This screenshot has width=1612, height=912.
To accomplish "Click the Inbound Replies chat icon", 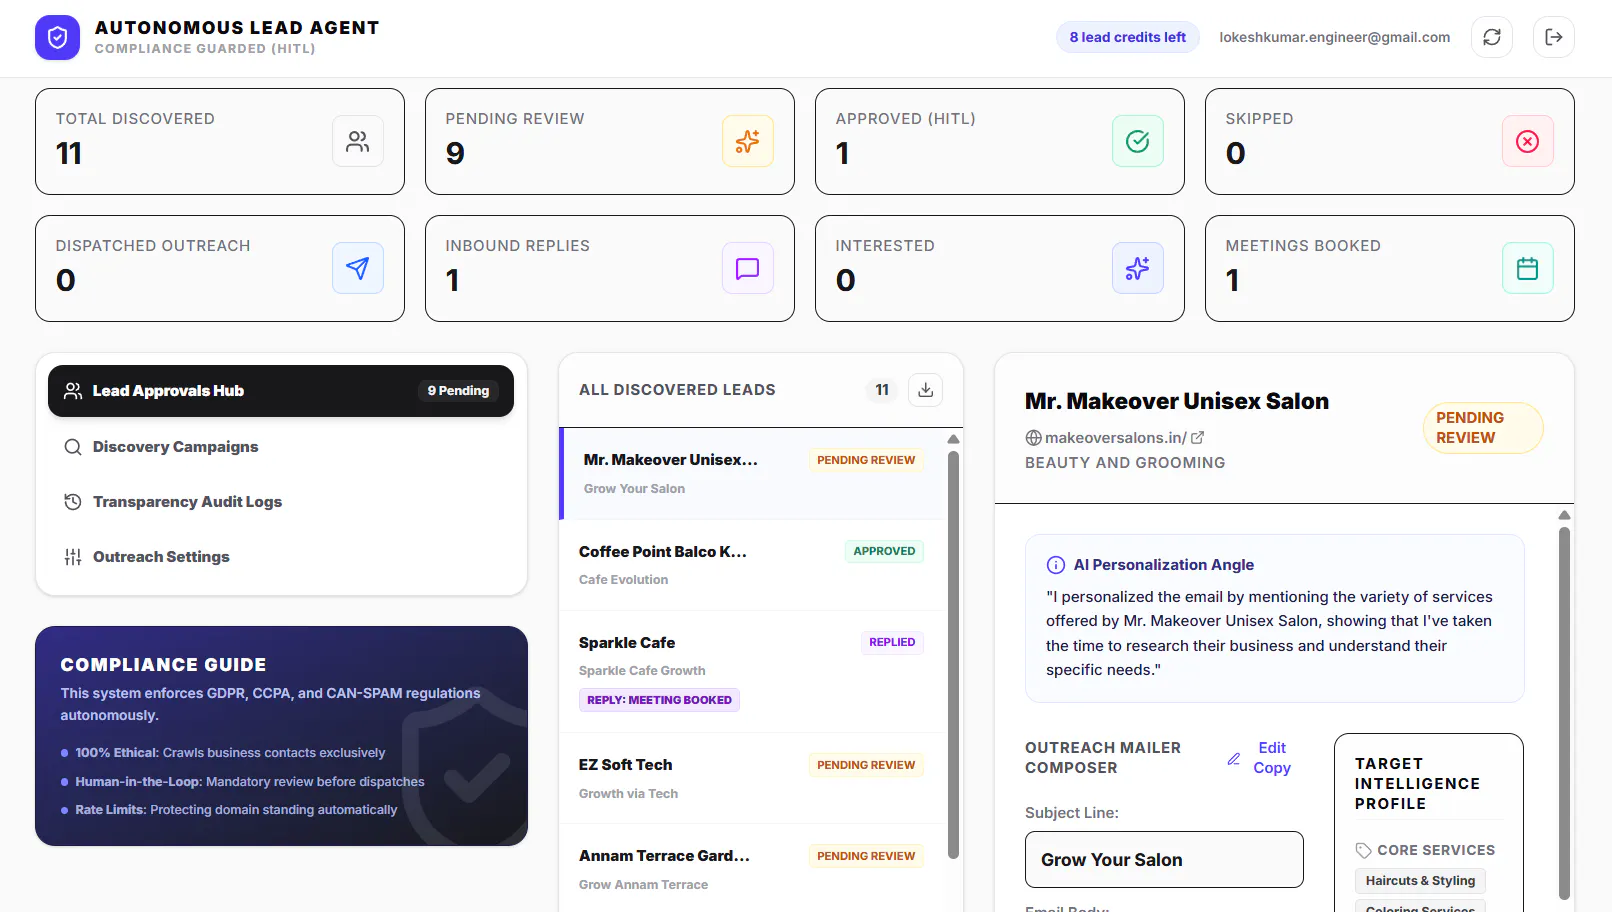I will [747, 268].
